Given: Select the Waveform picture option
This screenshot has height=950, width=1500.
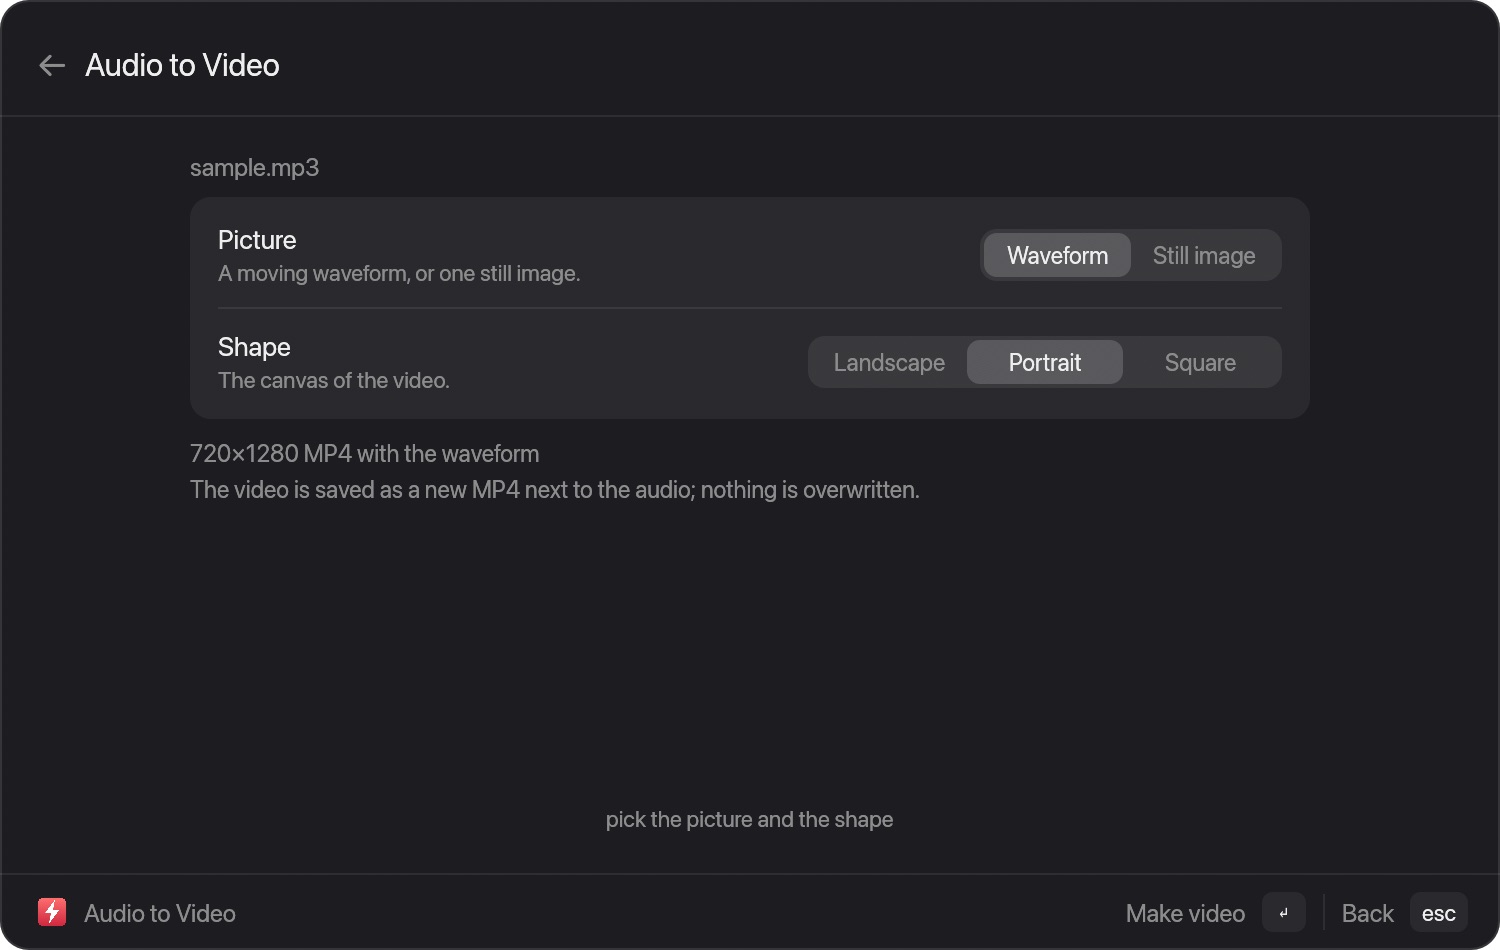Looking at the screenshot, I should coord(1057,255).
